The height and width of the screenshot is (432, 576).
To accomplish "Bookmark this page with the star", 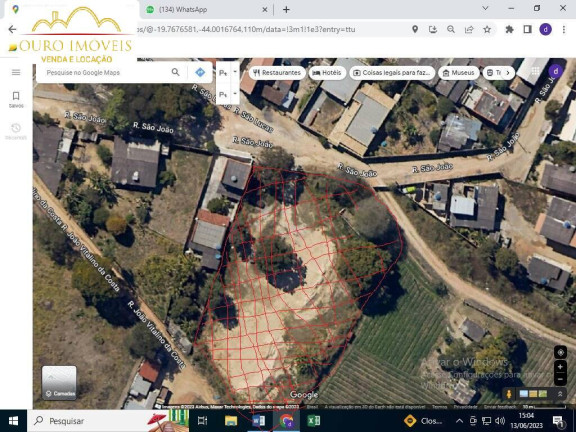I will [487, 29].
